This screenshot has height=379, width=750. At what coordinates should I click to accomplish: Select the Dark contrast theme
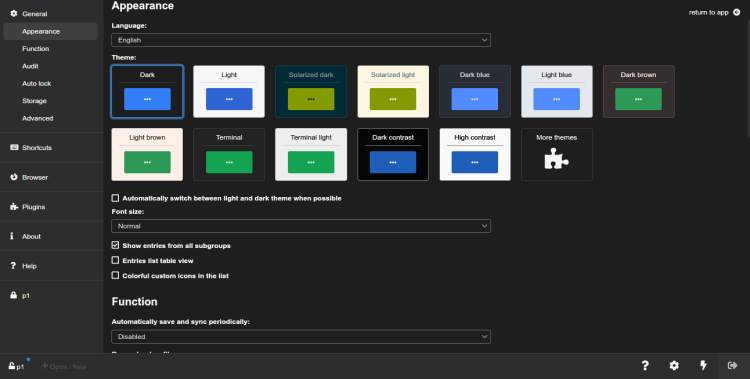tap(393, 154)
